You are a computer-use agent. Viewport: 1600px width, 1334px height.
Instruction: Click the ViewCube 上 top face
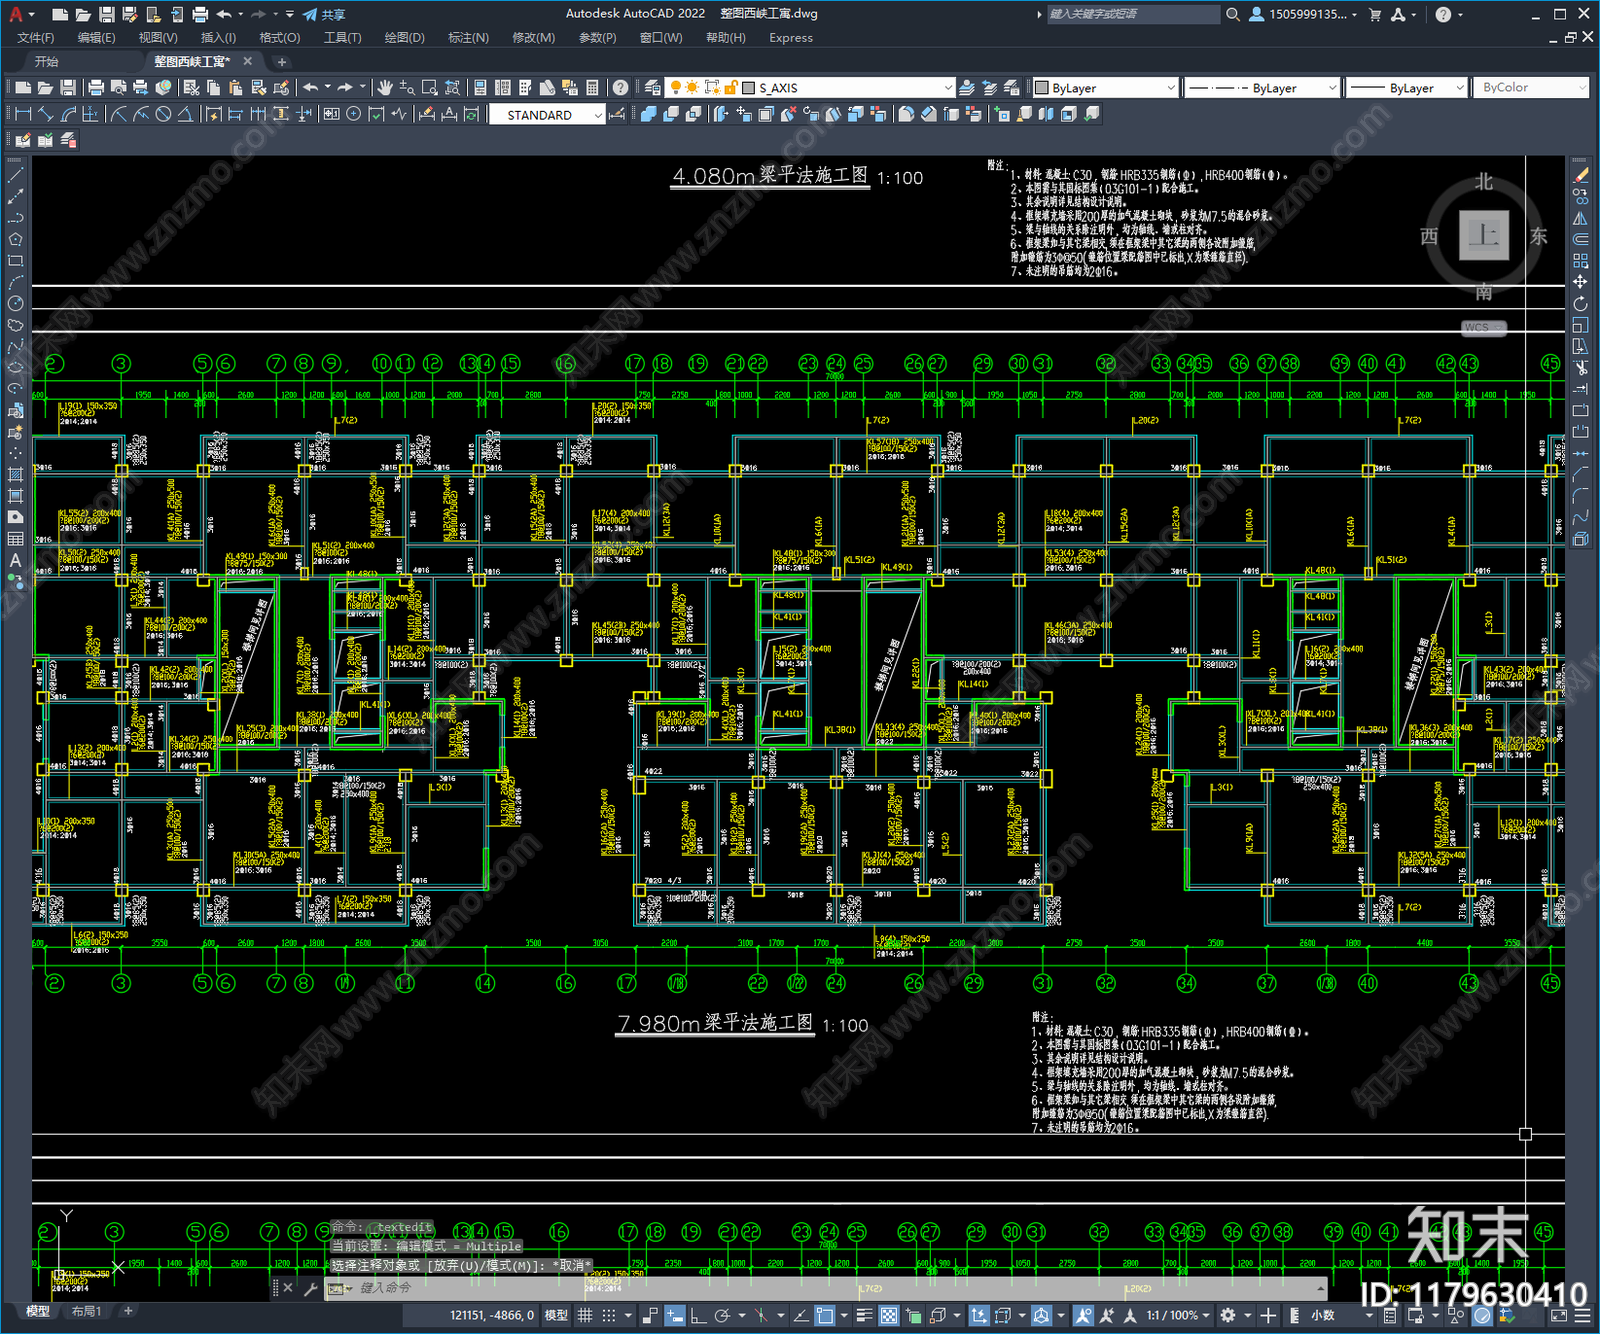tap(1484, 236)
